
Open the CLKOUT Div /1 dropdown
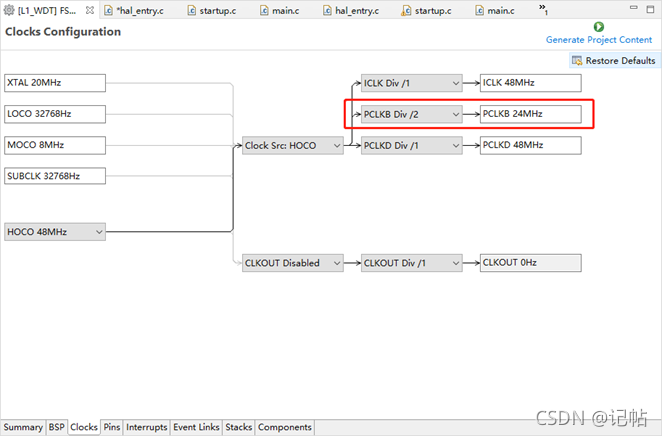pyautogui.click(x=412, y=263)
